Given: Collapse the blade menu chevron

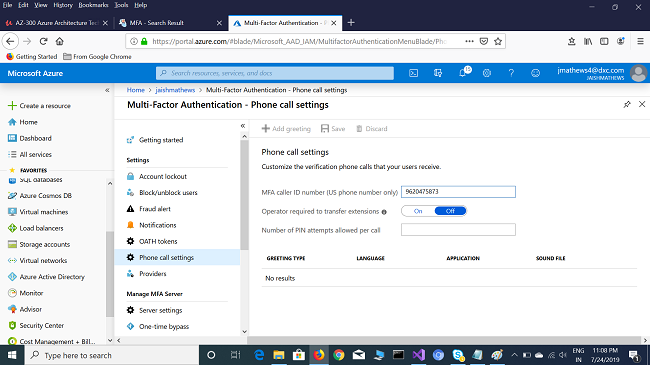Looking at the screenshot, I should point(243,126).
